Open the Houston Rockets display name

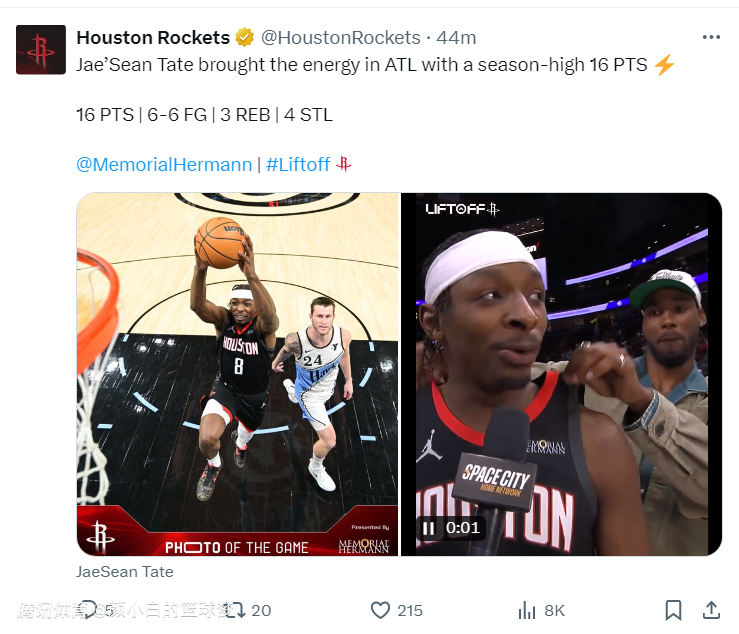(x=153, y=37)
